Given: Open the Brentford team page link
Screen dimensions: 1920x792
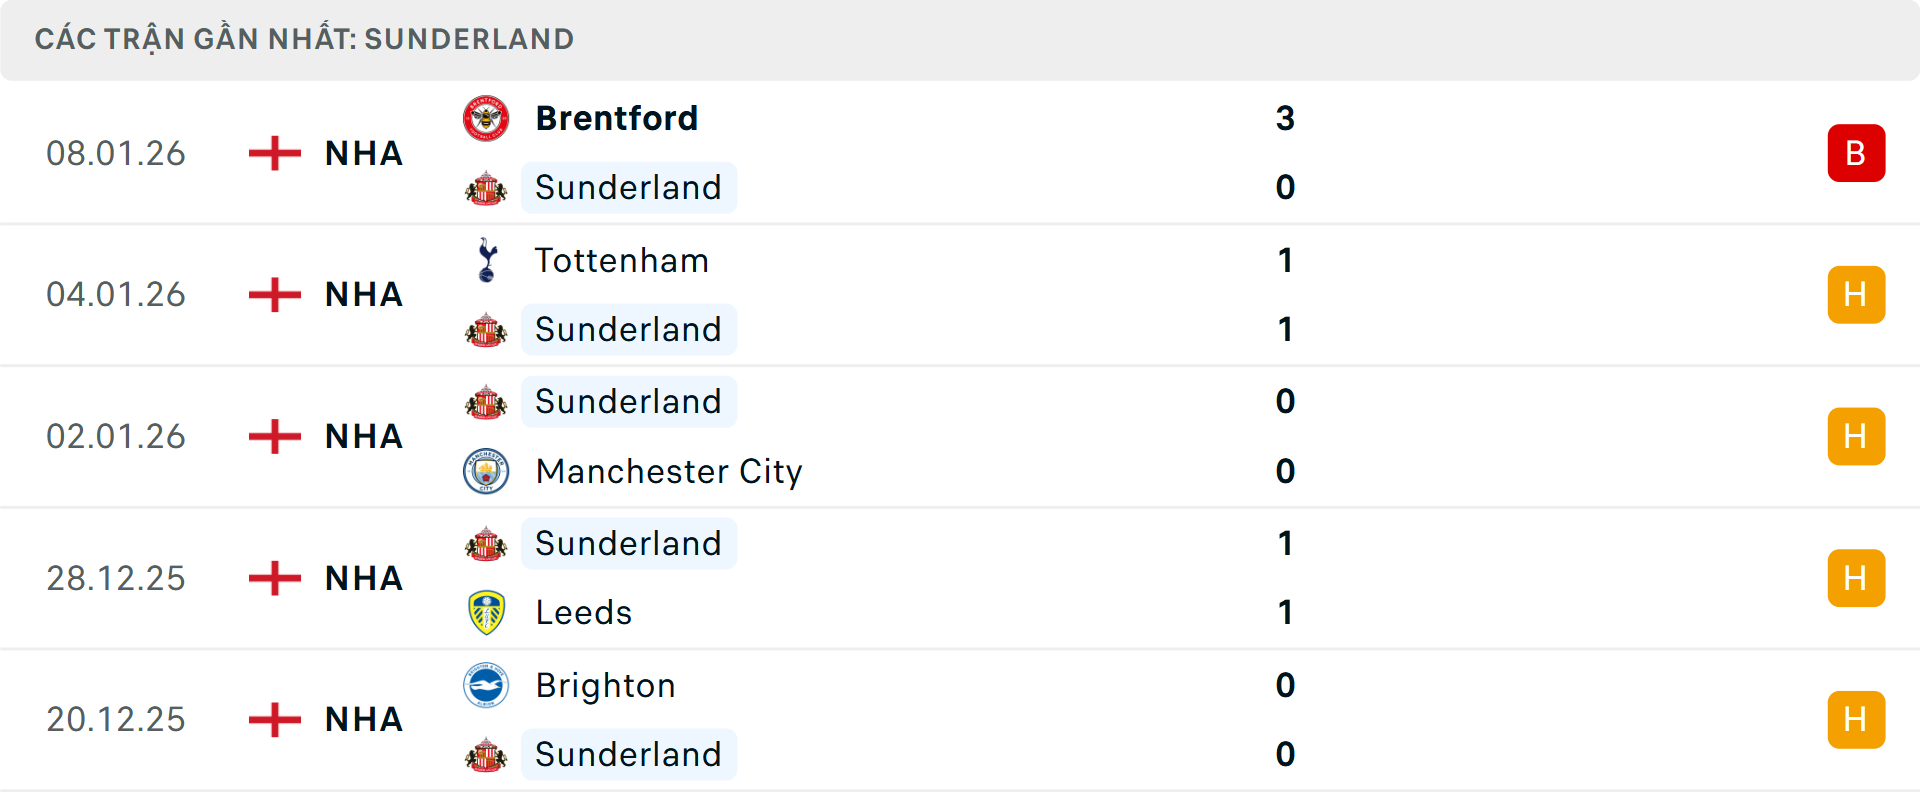Looking at the screenshot, I should tap(616, 117).
